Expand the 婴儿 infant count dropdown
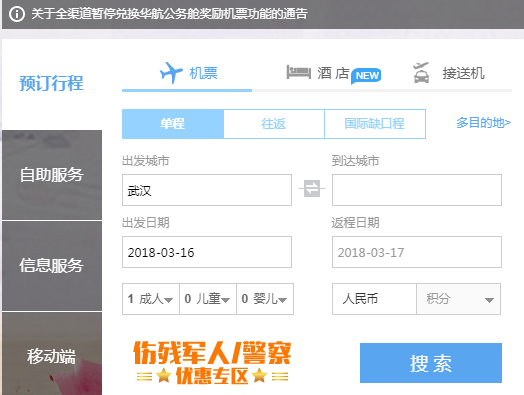 point(265,299)
